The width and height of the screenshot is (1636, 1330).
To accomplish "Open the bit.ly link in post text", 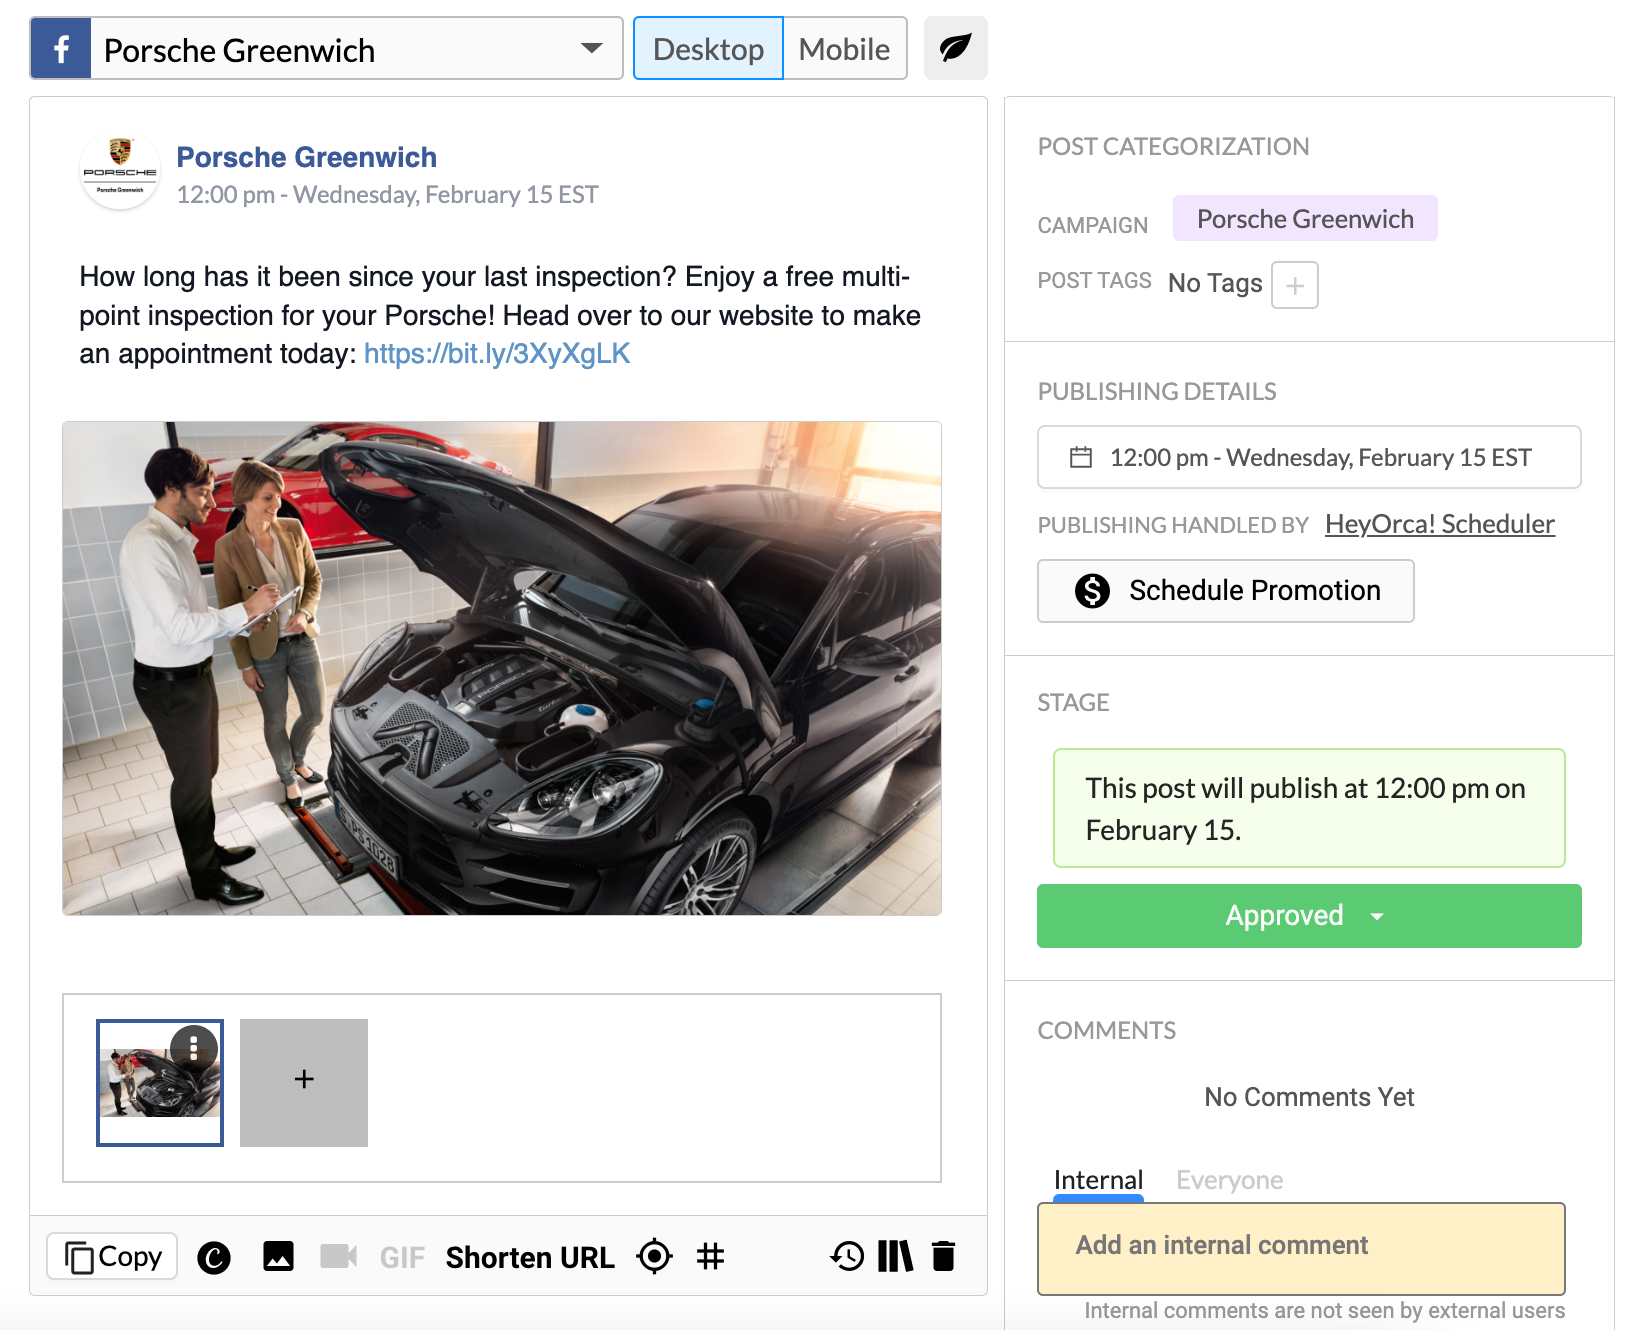I will click(x=497, y=354).
